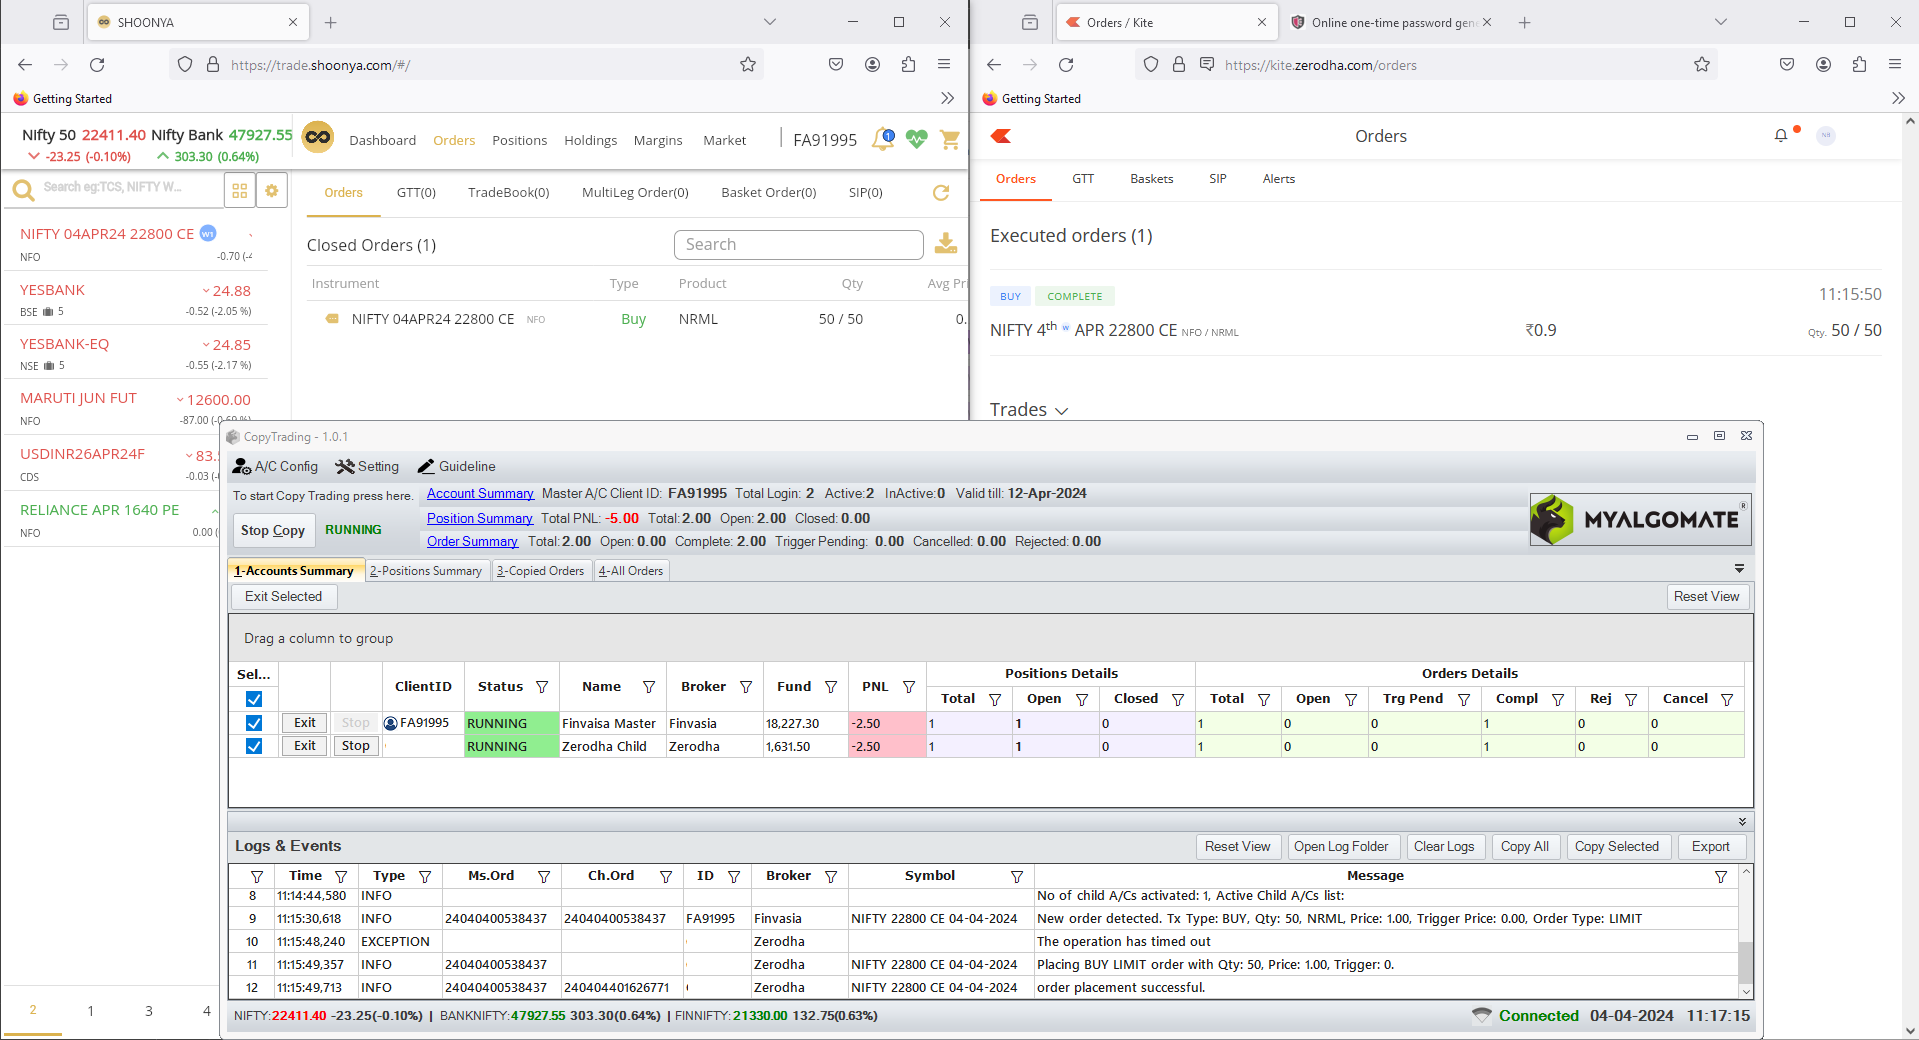Viewport: 1919px width, 1040px height.
Task: Collapse the Logs & Events panel
Action: point(1742,821)
